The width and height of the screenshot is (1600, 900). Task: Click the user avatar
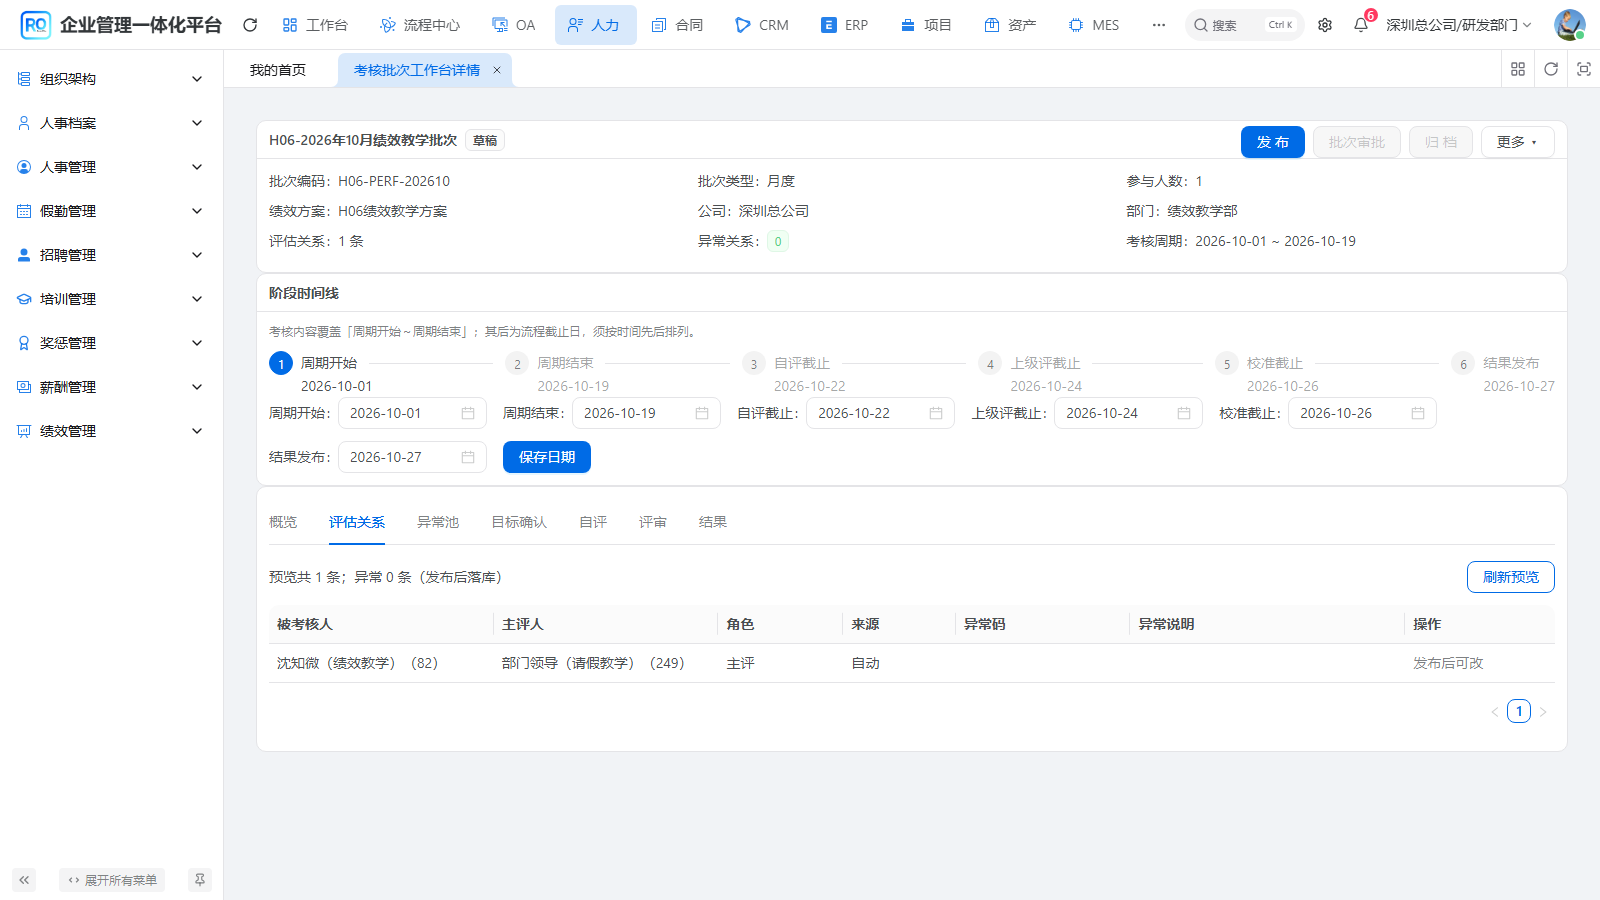pos(1569,25)
